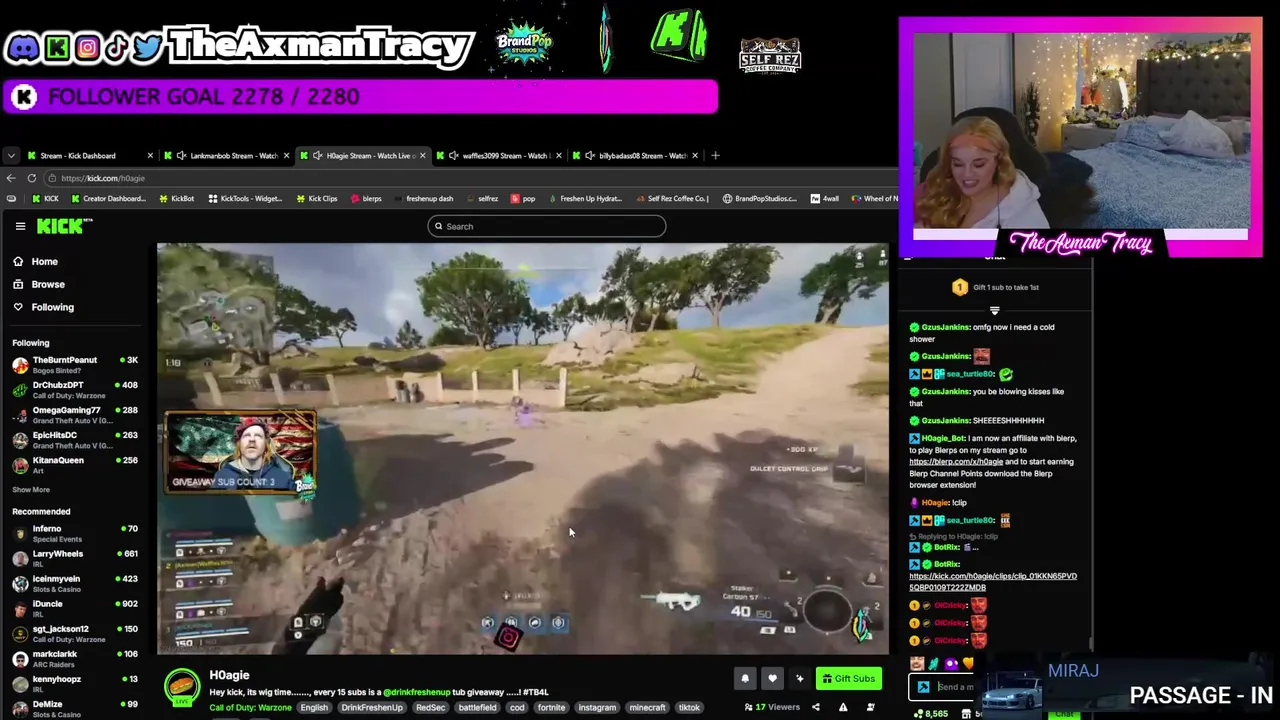Open the blerps bookmark
Image resolution: width=1280 pixels, height=720 pixels.
pos(366,199)
